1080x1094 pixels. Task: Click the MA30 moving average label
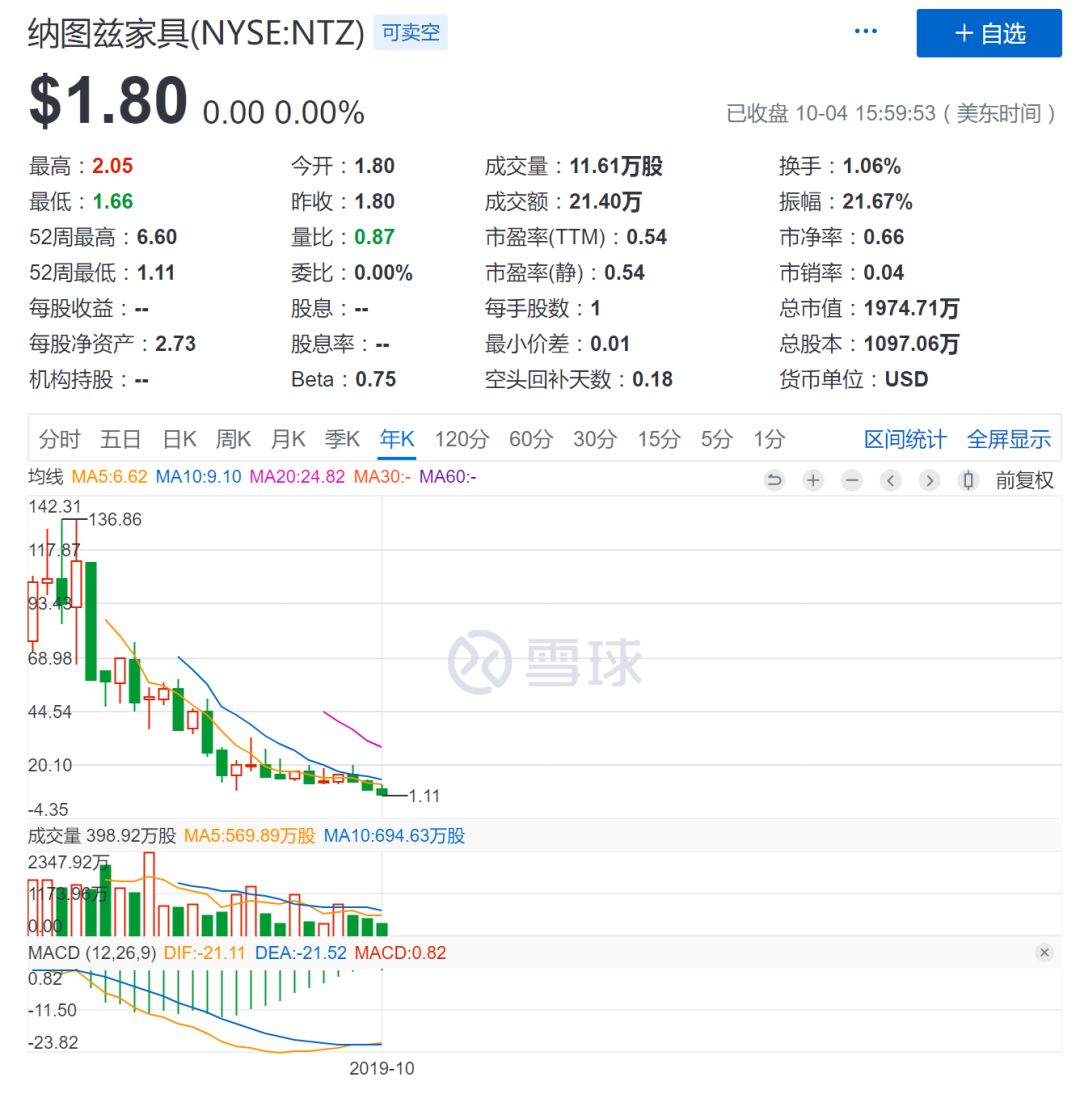382,477
